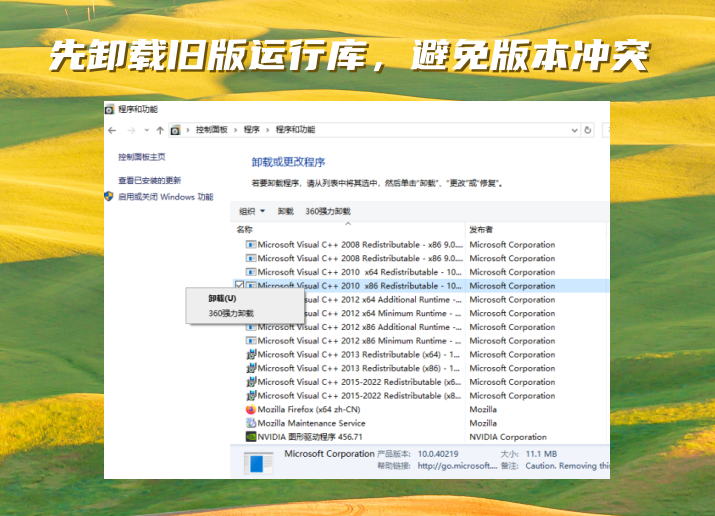Viewport: 715px width, 516px height.
Task: Click the Mozilla Maintenance Service icon
Action: pyautogui.click(x=251, y=423)
